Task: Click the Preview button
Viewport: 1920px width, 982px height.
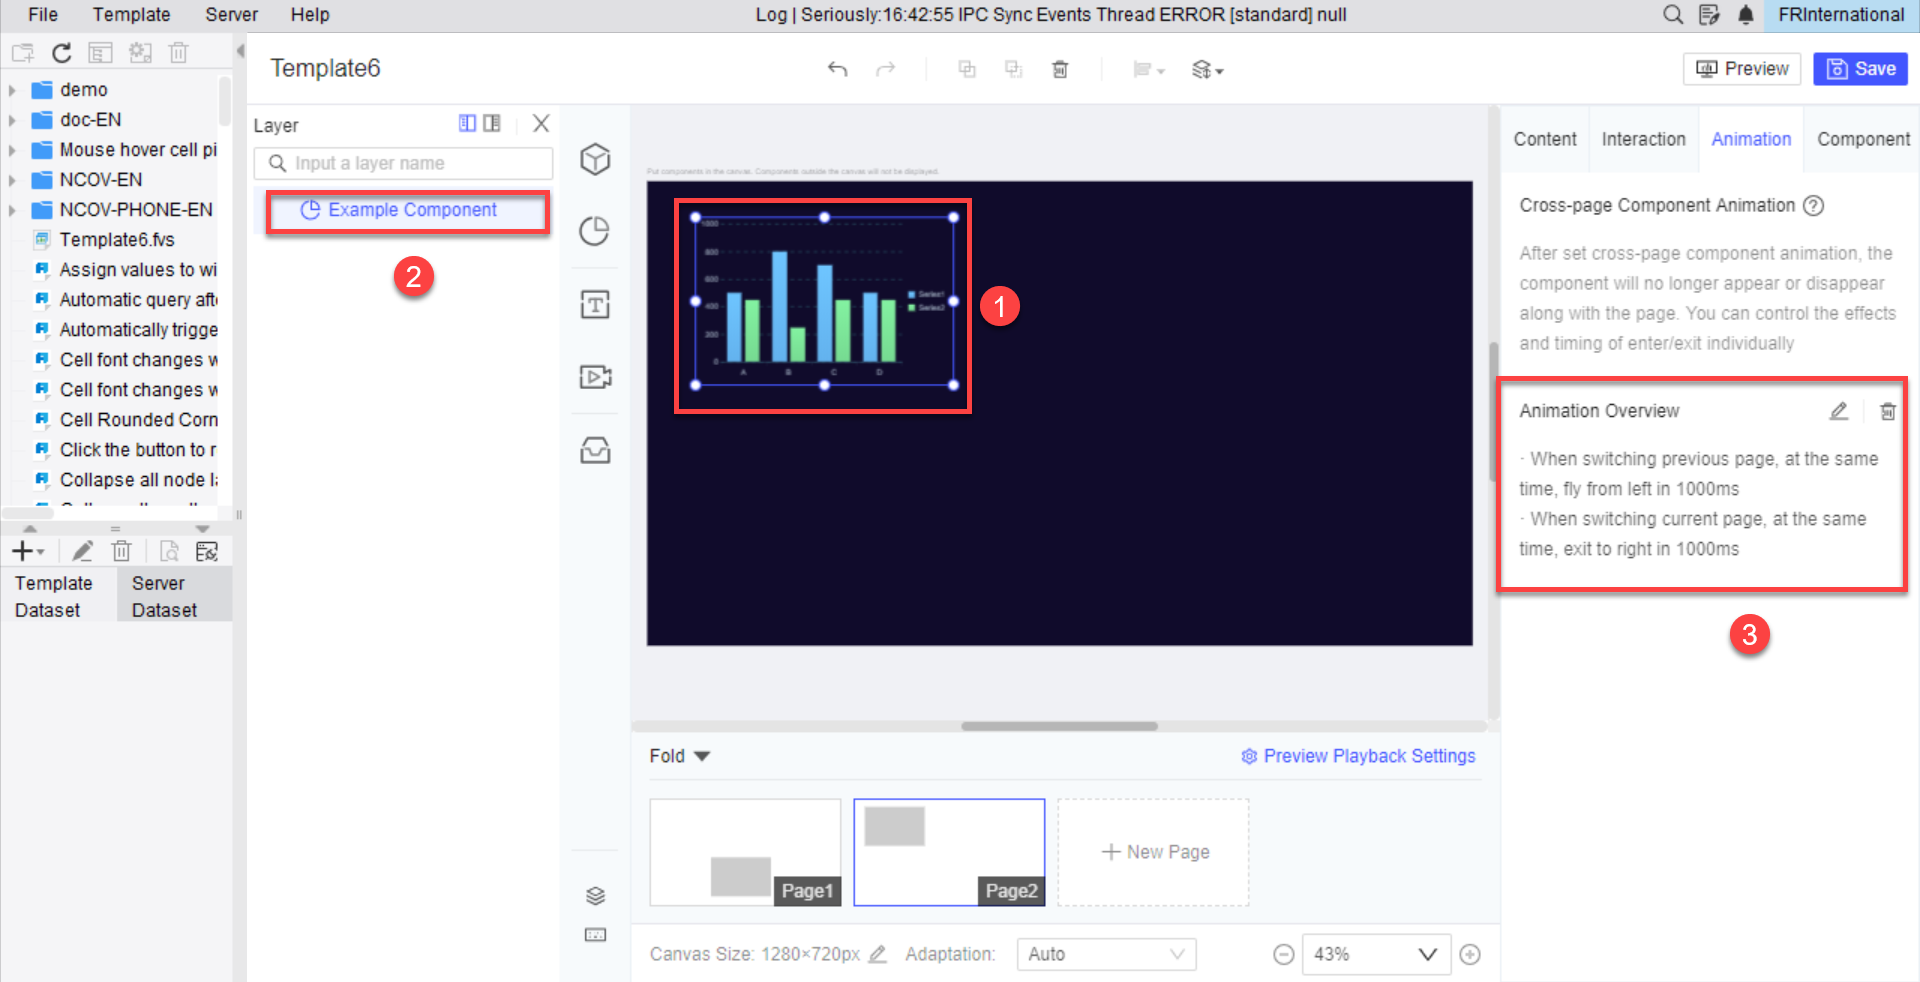Action: tap(1742, 69)
